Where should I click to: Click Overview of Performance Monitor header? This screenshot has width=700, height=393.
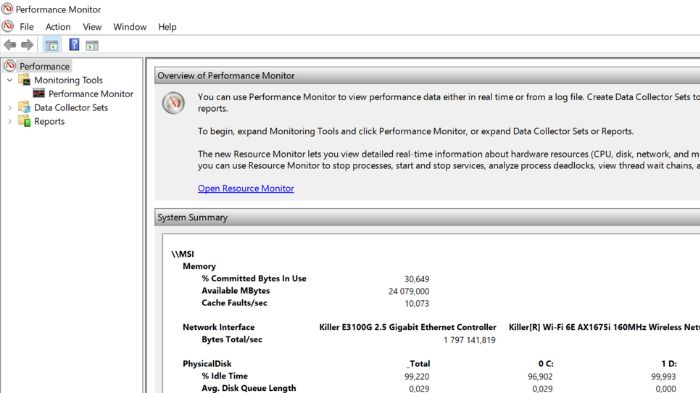click(427, 75)
